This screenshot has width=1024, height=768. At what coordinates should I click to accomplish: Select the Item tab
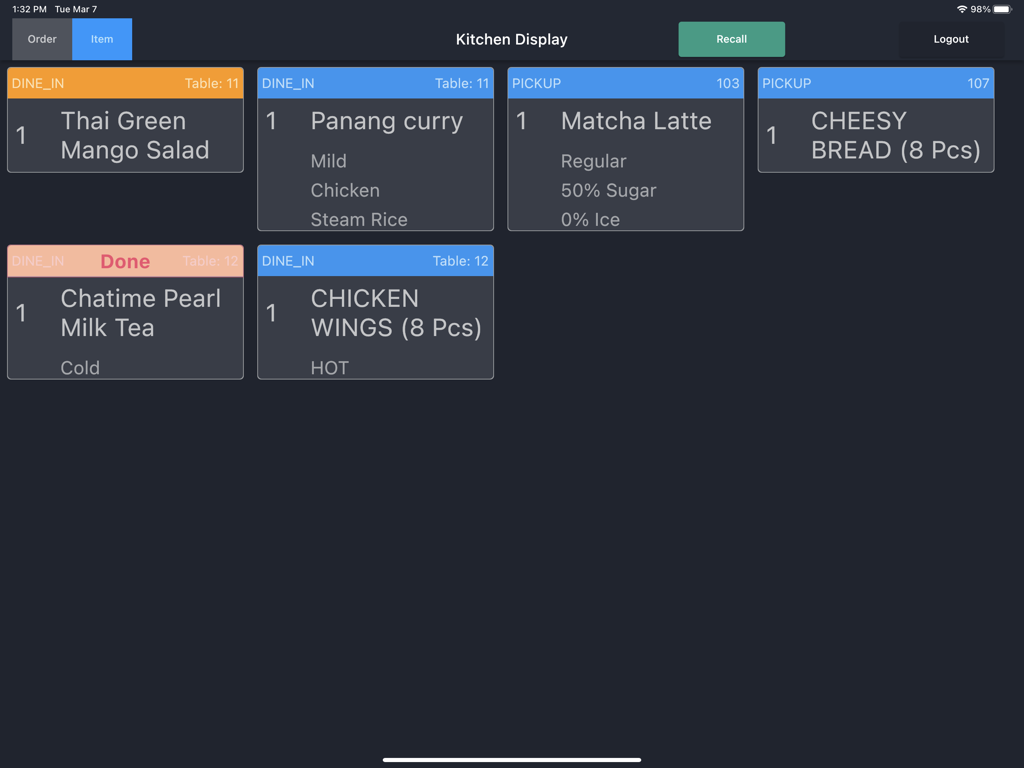(x=101, y=39)
